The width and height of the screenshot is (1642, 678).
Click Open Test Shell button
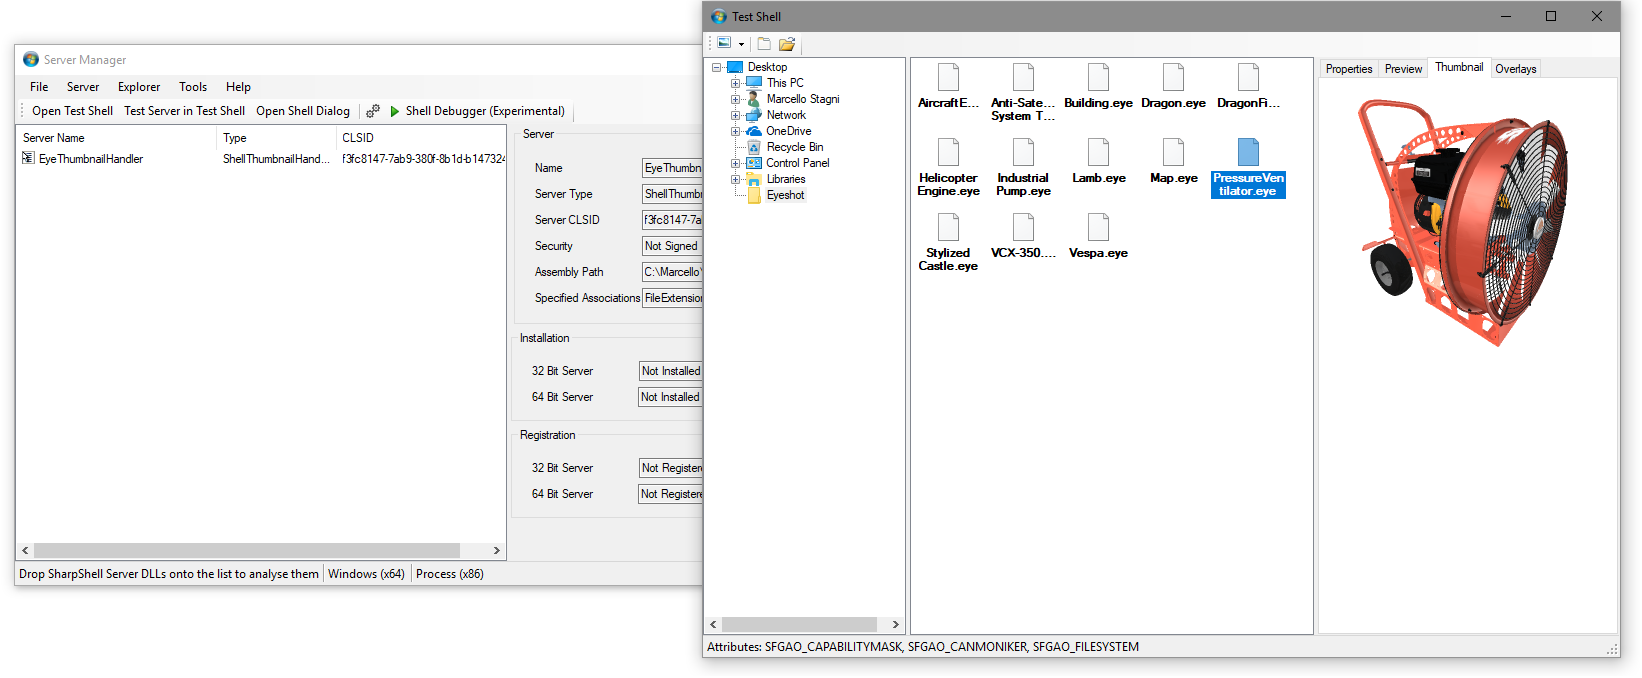click(72, 111)
